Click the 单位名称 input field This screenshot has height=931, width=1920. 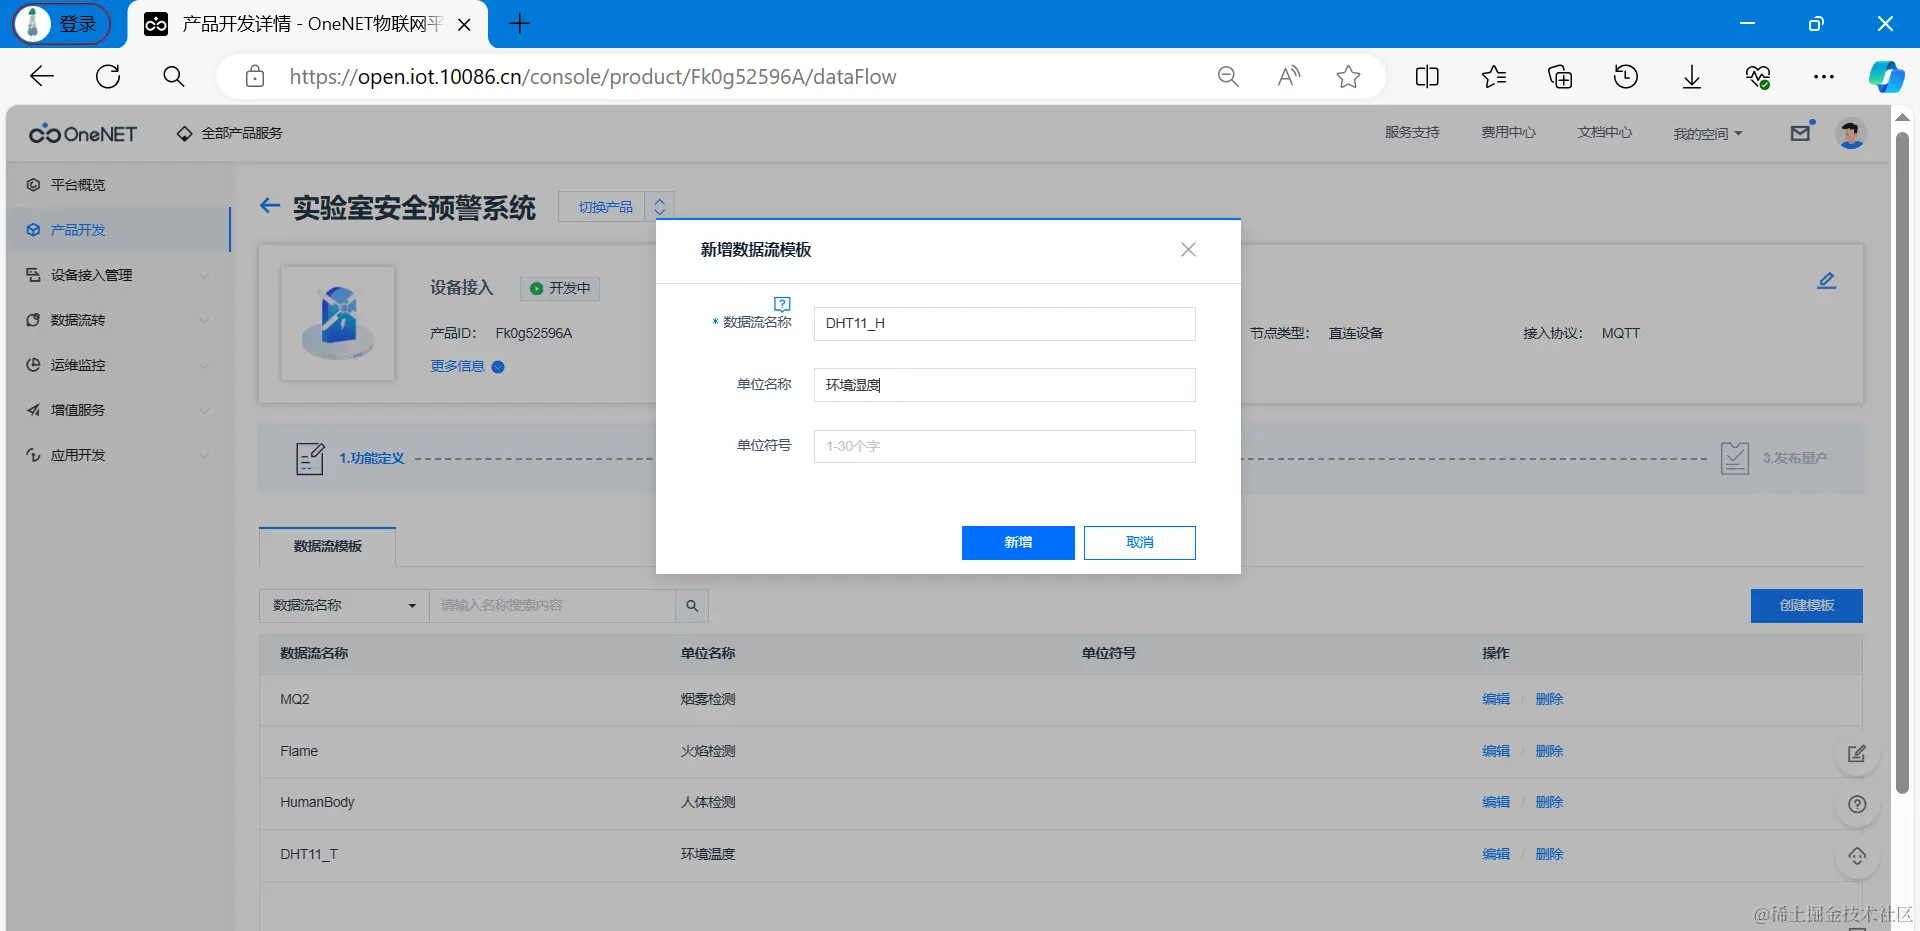[x=1004, y=385]
